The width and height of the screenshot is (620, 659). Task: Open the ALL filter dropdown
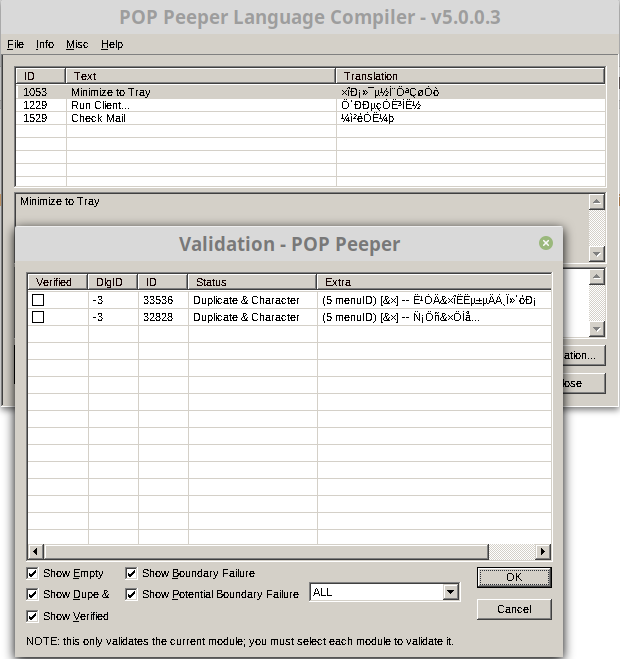(450, 592)
